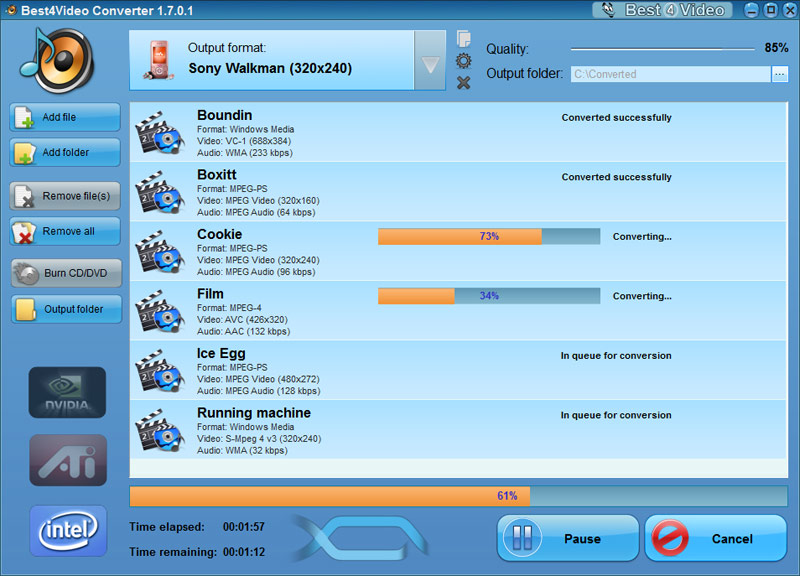Click Film's Converting... status
800x576 pixels.
tap(642, 296)
